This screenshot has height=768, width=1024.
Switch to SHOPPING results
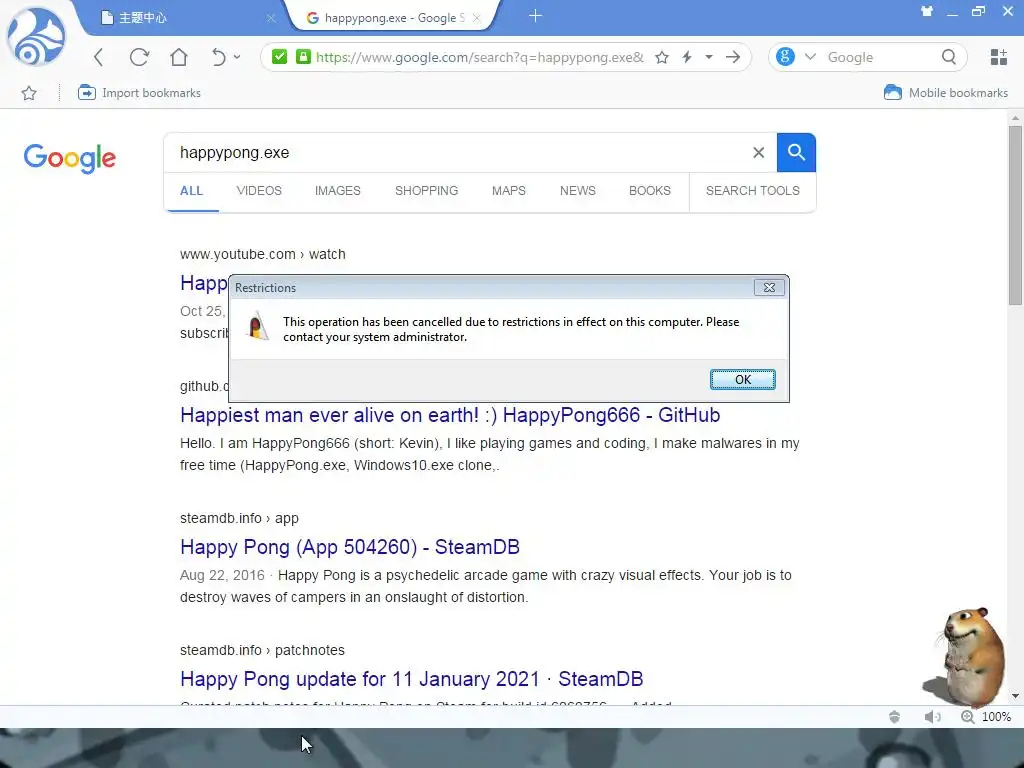click(x=426, y=191)
